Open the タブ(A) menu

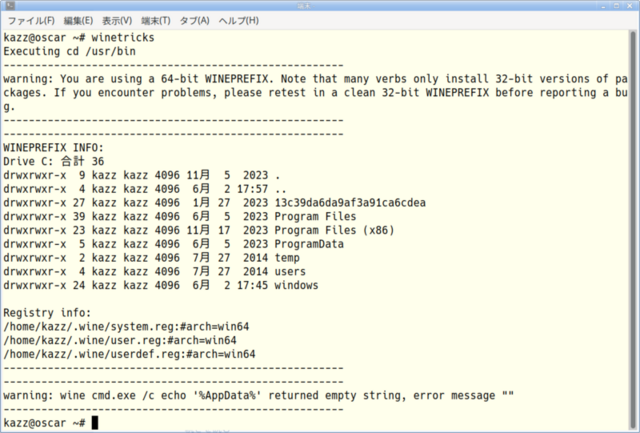pos(194,21)
